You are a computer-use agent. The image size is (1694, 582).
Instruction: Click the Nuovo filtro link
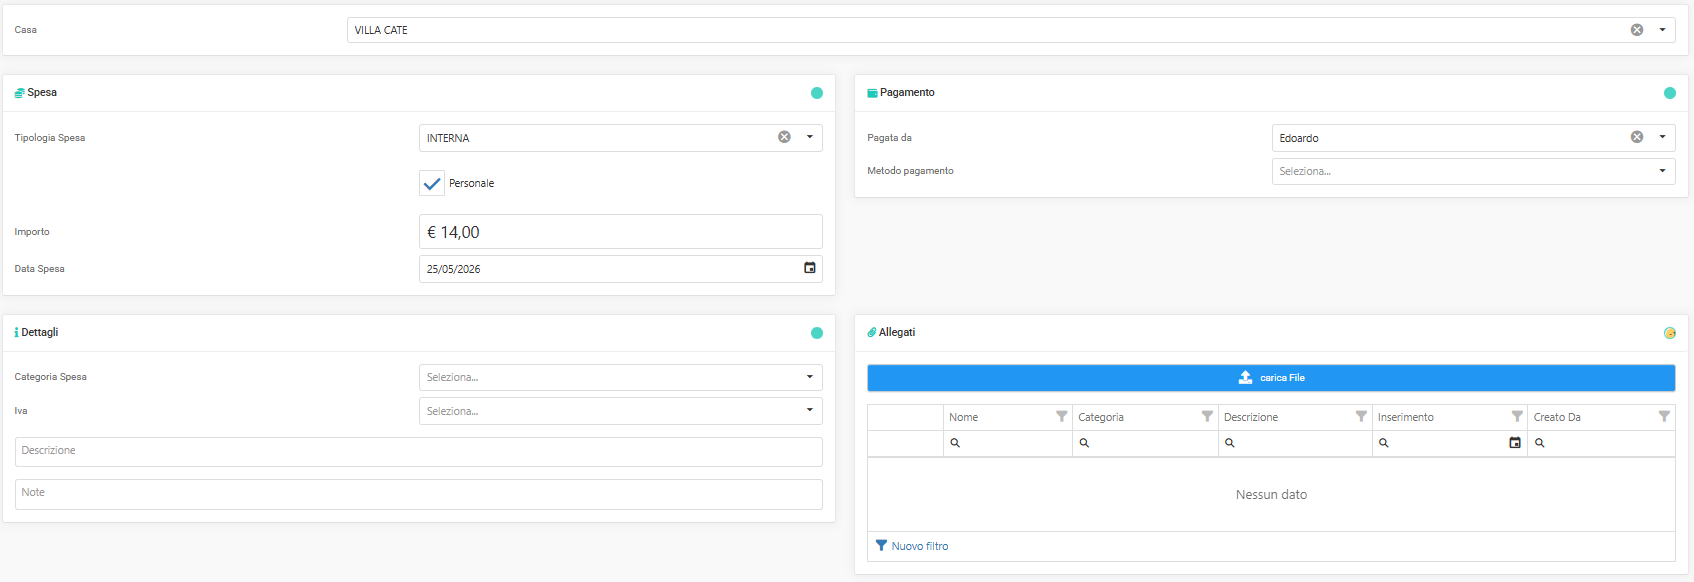912,546
